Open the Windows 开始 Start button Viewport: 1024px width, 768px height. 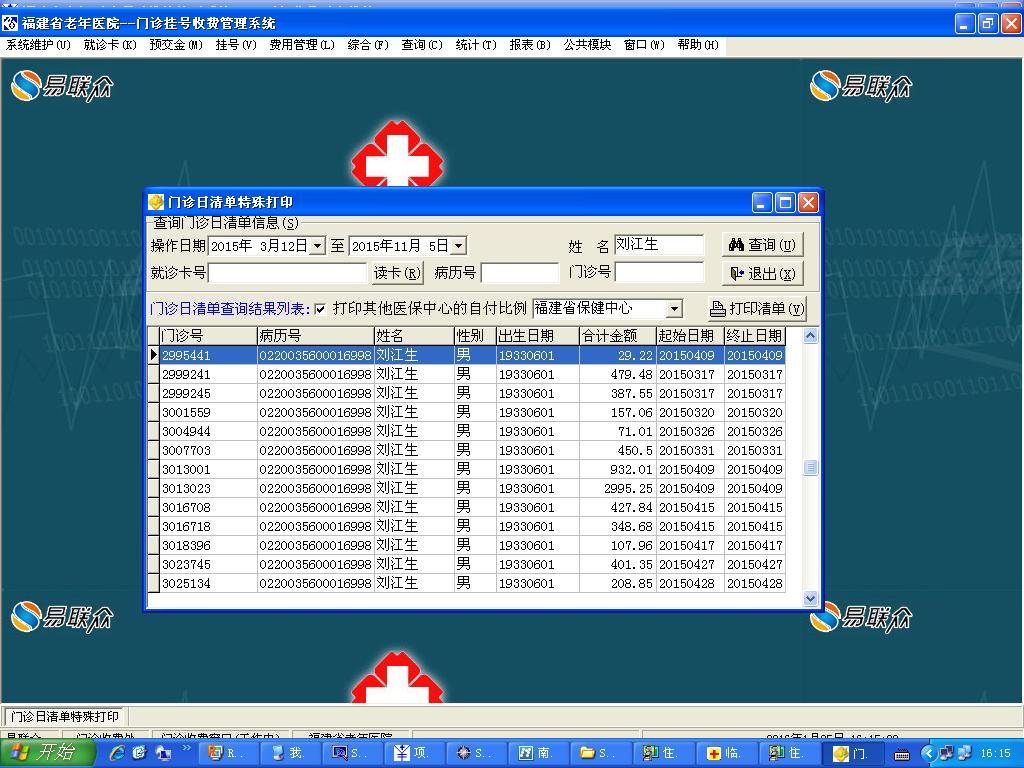(x=46, y=753)
